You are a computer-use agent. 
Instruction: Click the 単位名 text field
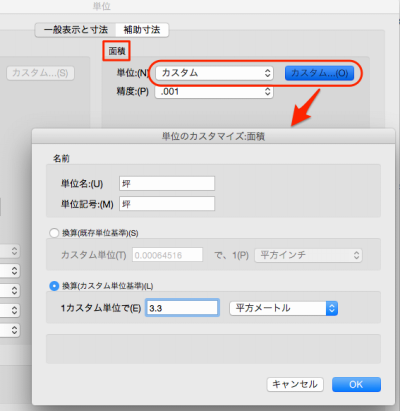point(167,184)
